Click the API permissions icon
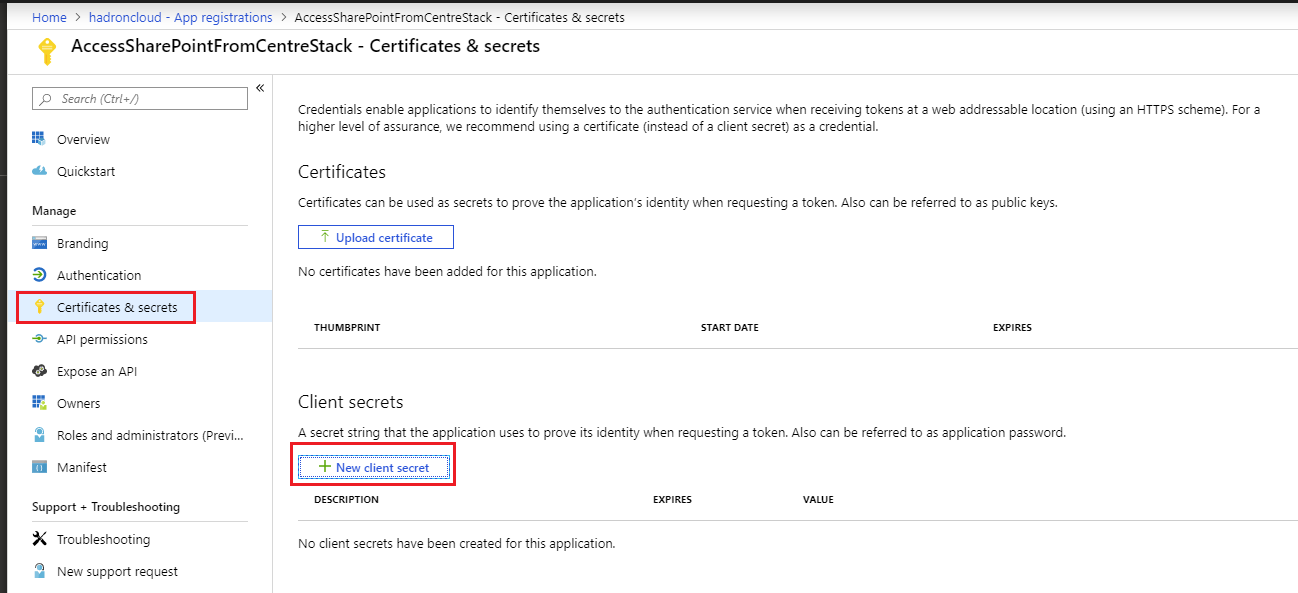The width and height of the screenshot is (1298, 593). click(39, 339)
